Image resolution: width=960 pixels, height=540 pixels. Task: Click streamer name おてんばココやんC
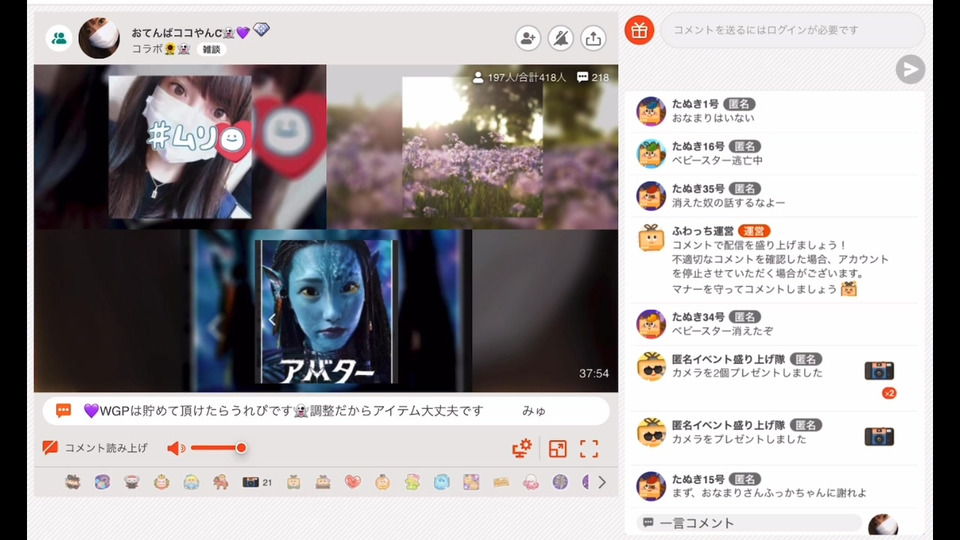(177, 33)
